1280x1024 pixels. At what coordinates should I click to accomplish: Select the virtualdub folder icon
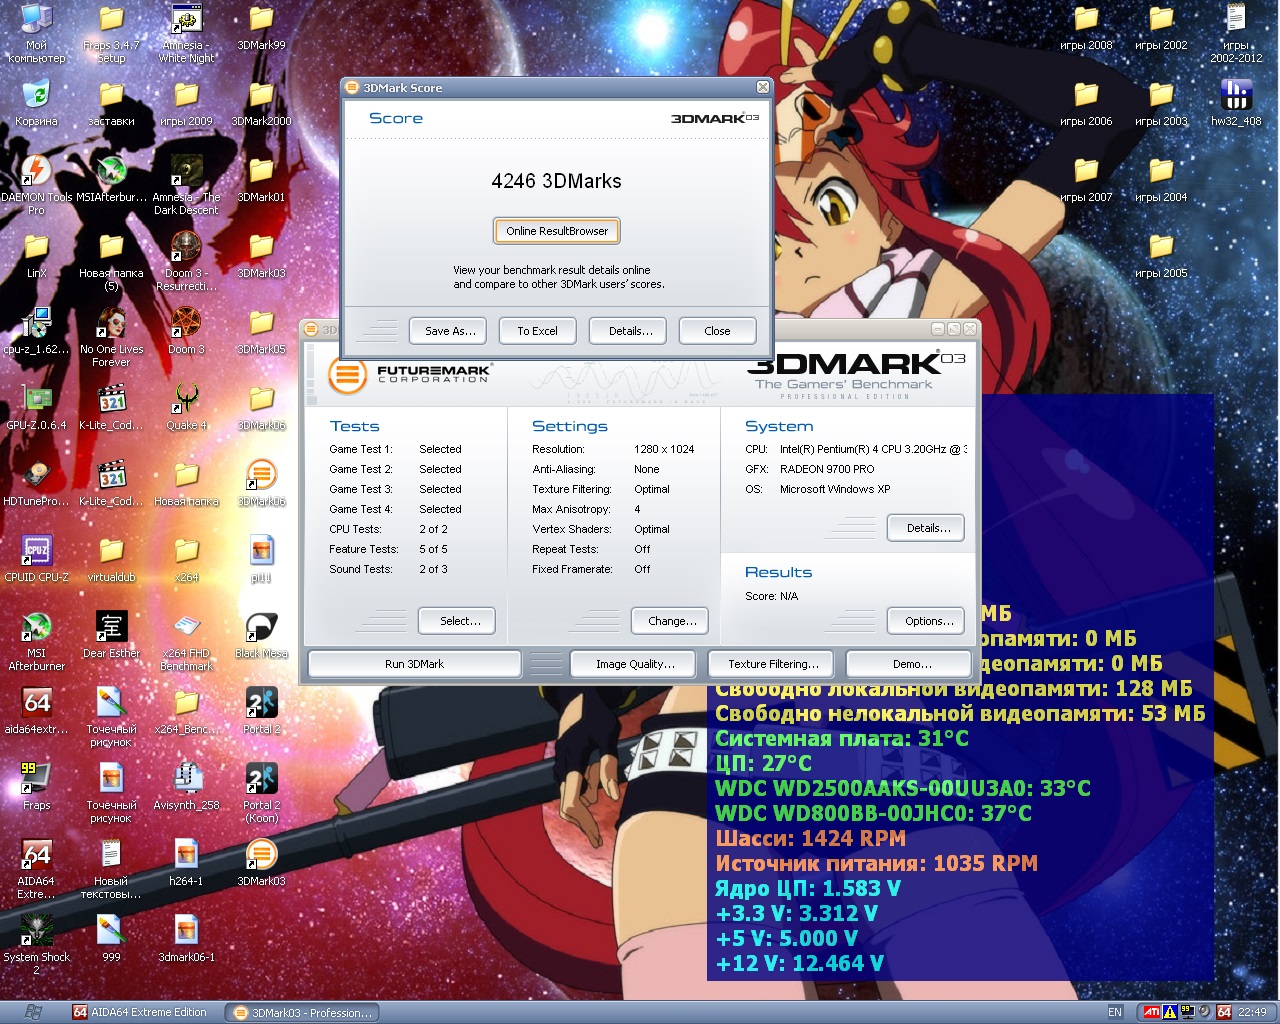[x=111, y=557]
